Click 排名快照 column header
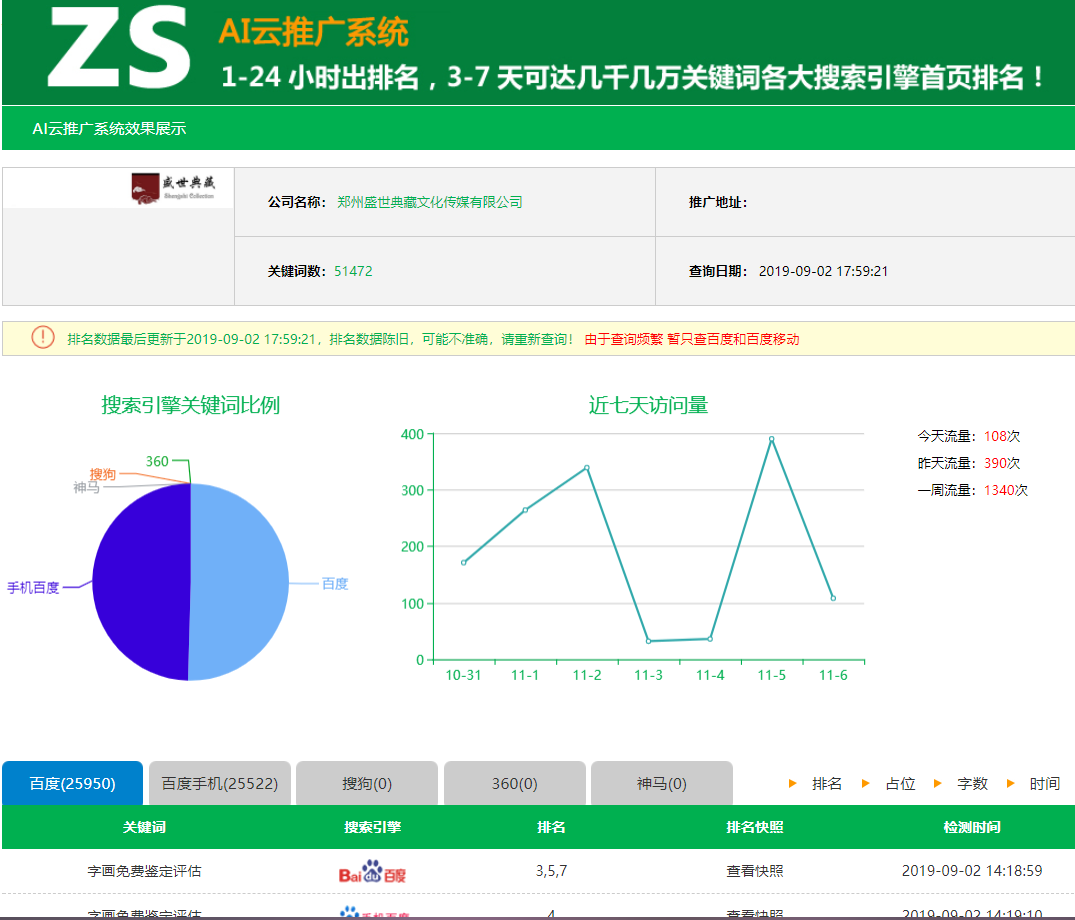This screenshot has height=920, width=1075. pos(754,827)
